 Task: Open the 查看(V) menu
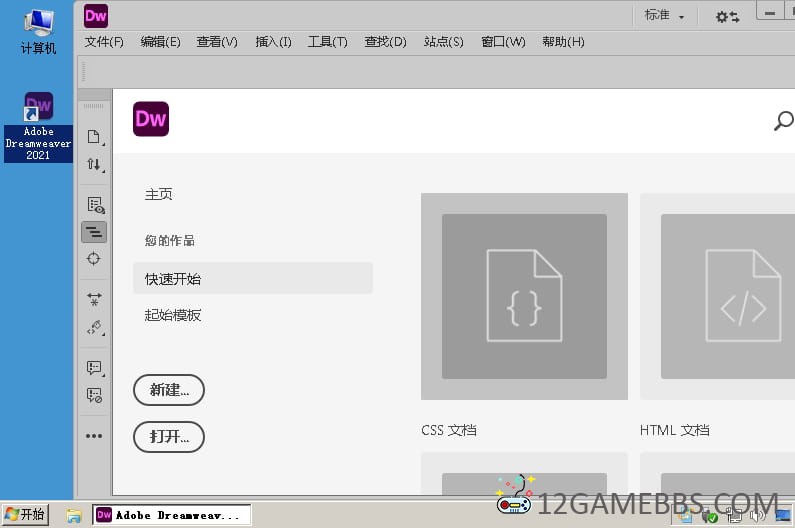point(217,42)
